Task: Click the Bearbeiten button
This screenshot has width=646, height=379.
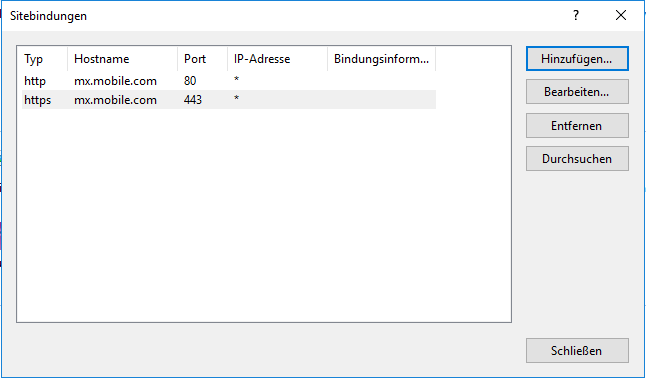Action: [x=577, y=92]
